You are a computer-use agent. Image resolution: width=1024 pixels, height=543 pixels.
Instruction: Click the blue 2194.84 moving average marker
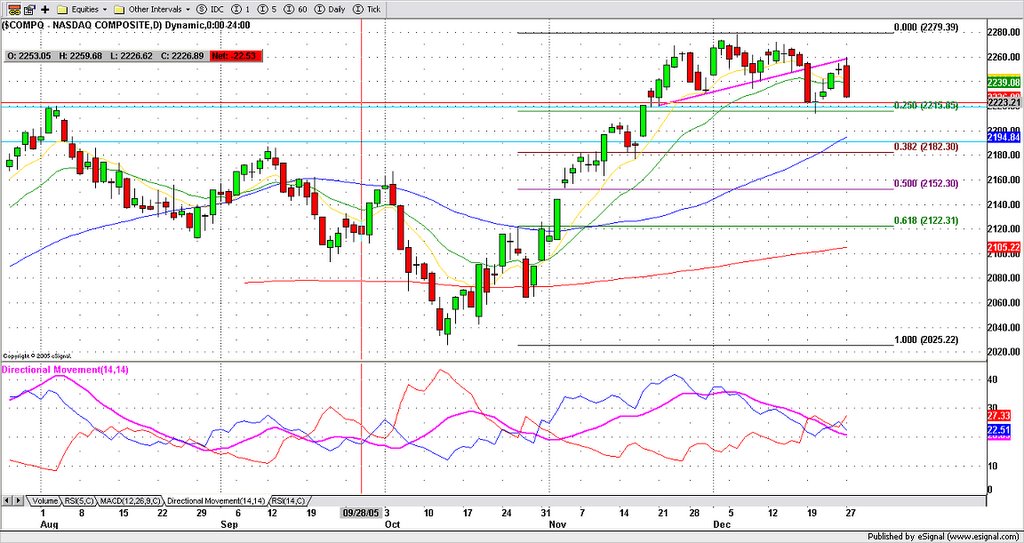(x=1004, y=137)
